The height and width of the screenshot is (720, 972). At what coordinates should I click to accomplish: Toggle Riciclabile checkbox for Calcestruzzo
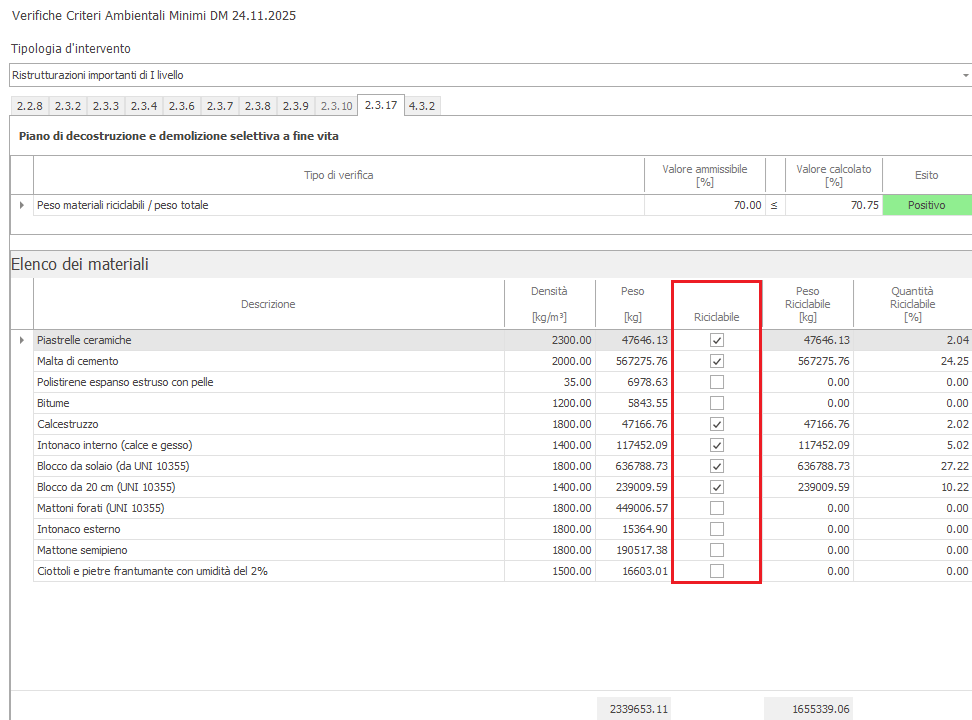tap(717, 424)
